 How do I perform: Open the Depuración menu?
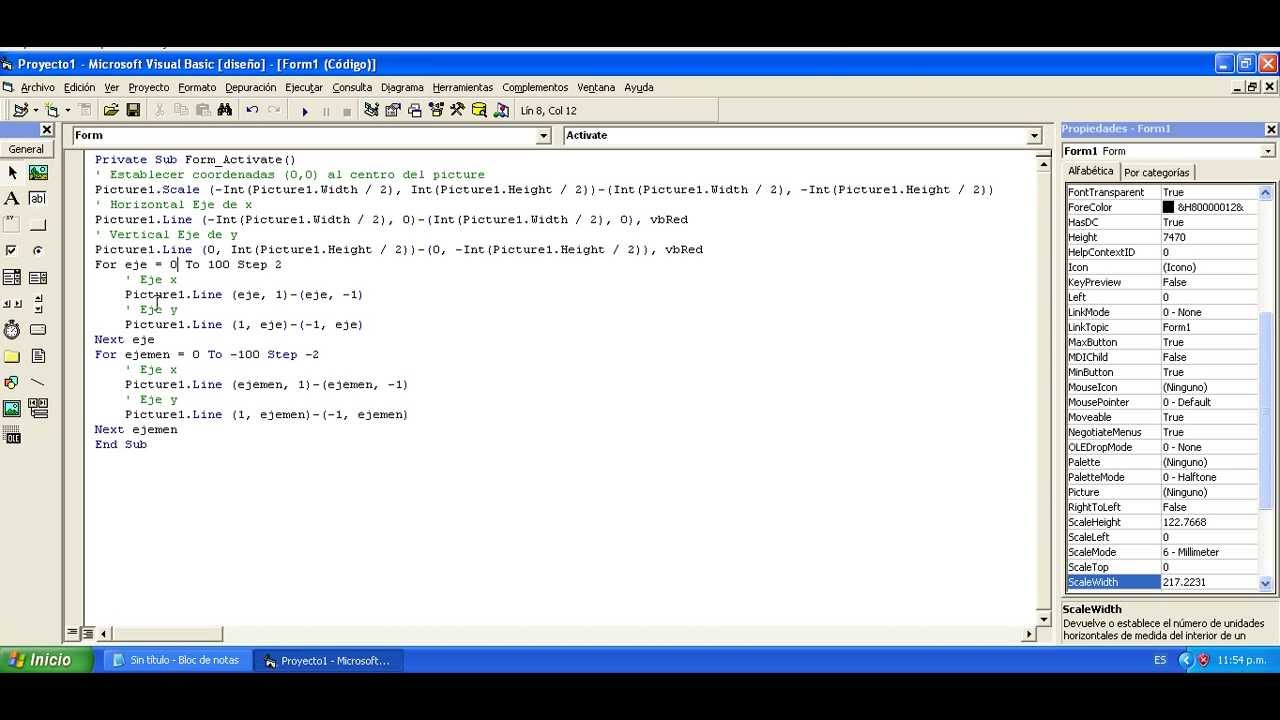(250, 87)
